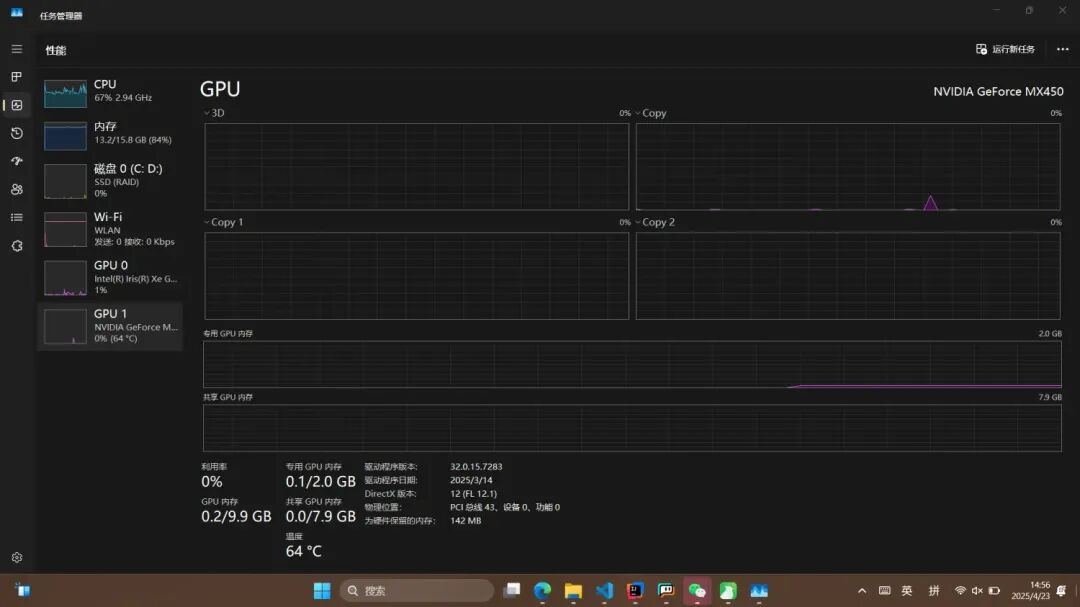1080x607 pixels.
Task: Click the NVIDIA GeForce MX450 heading
Action: click(998, 92)
